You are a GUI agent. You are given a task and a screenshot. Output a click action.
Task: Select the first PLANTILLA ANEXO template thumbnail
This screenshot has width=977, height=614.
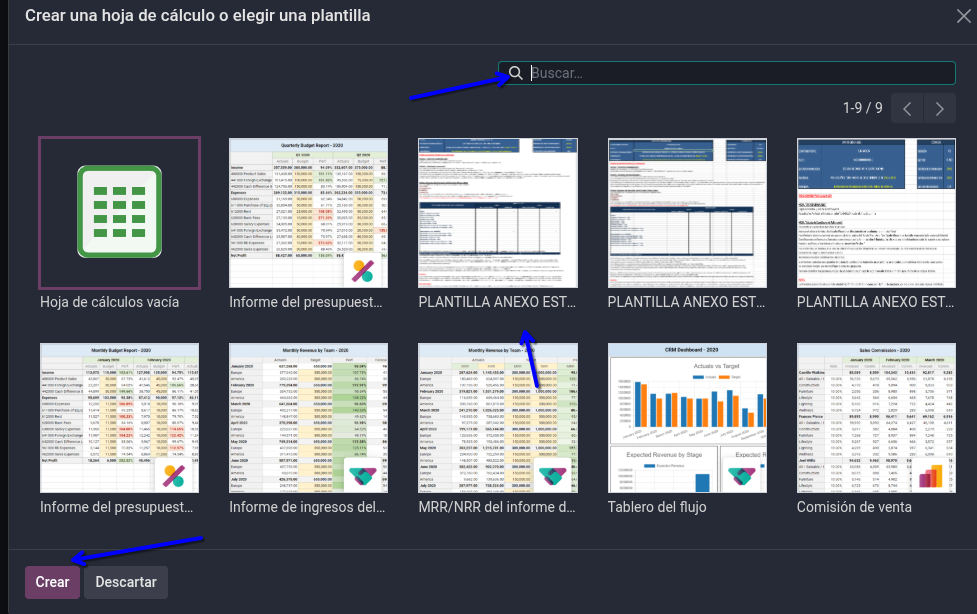[x=497, y=212]
